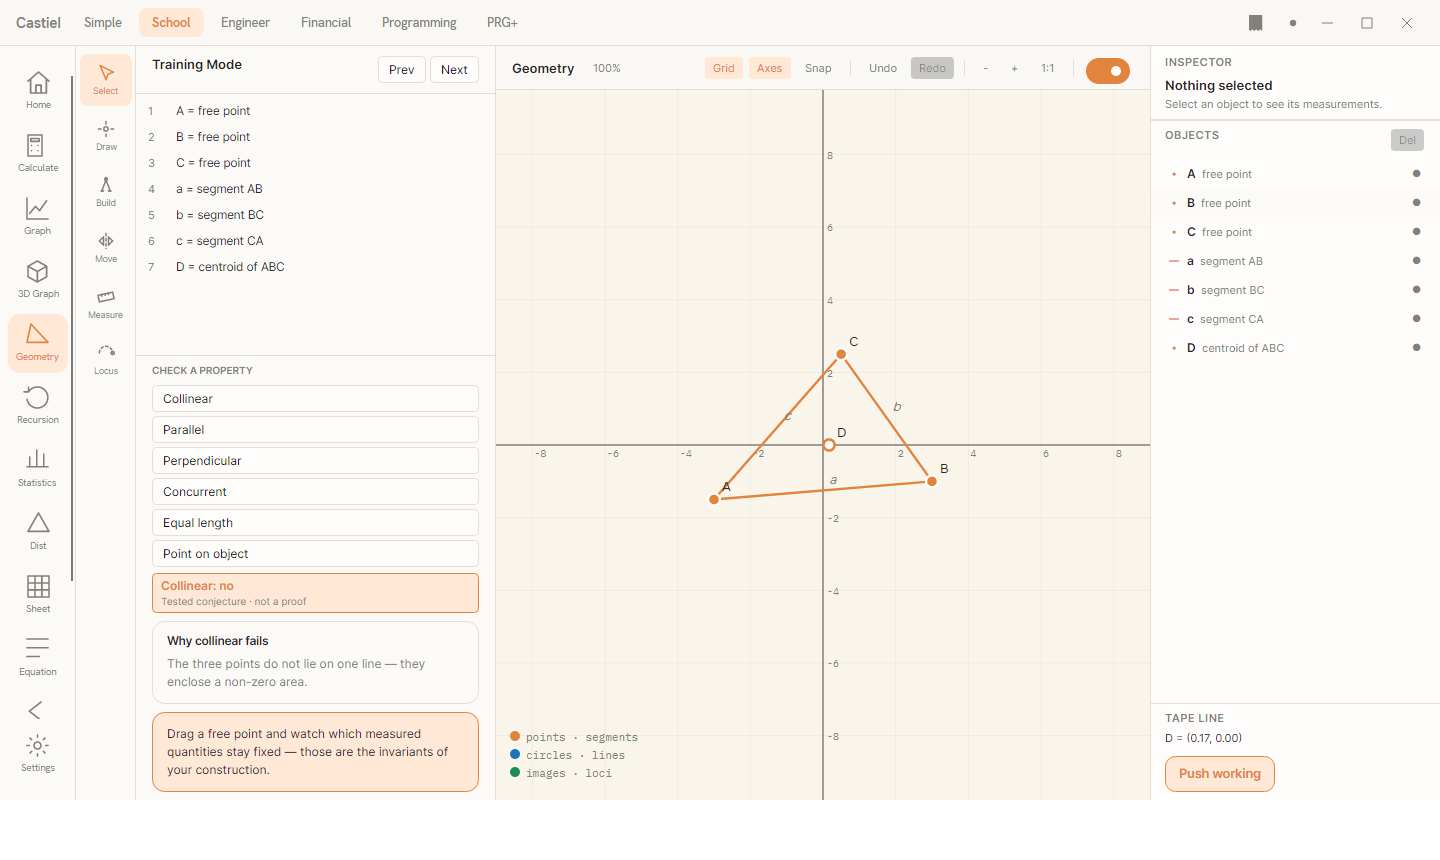The image size is (1440, 860).
Task: Go to the Next training step
Action: tap(454, 70)
